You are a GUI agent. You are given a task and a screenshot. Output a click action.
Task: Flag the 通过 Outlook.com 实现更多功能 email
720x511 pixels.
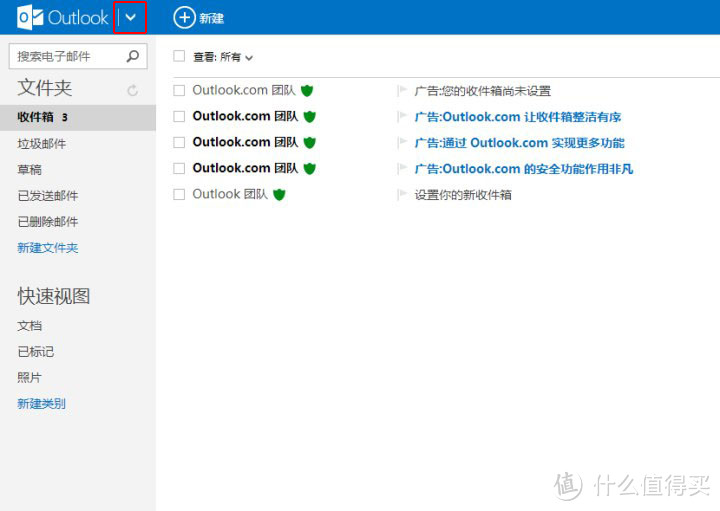coord(403,142)
